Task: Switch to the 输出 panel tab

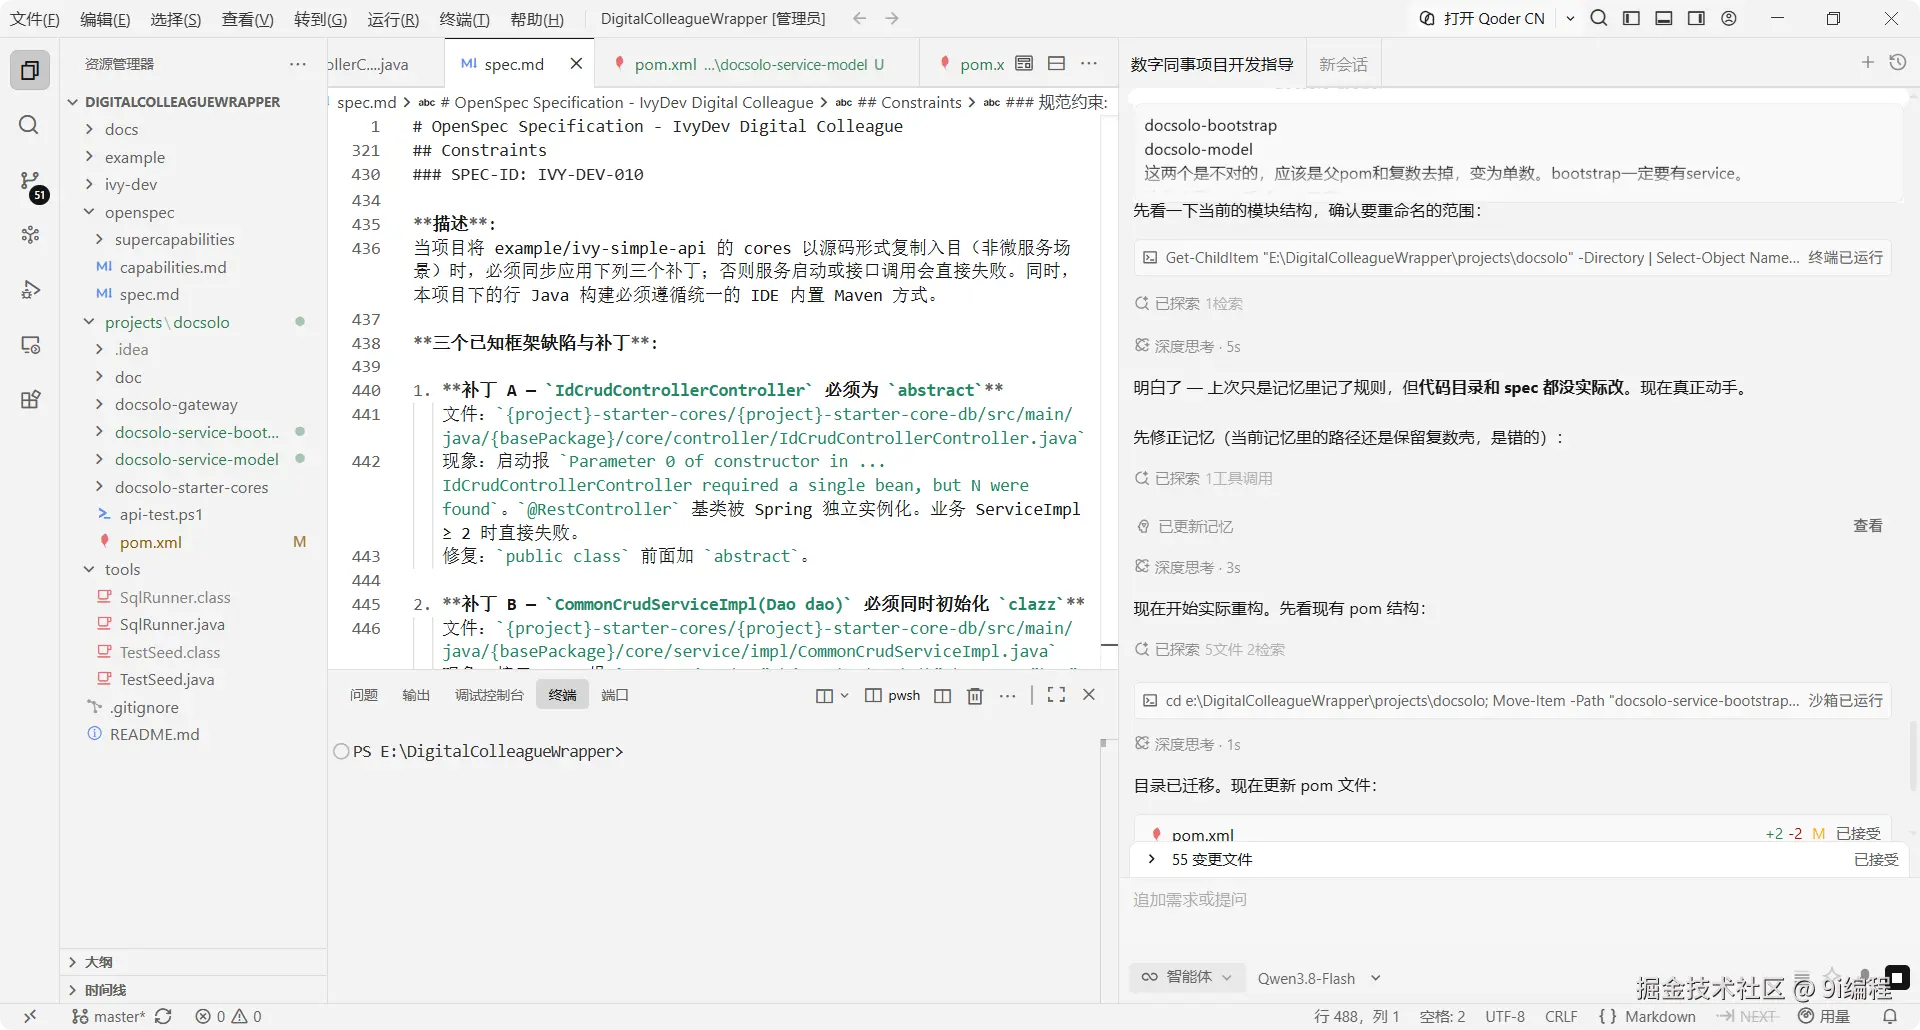Action: tap(416, 695)
